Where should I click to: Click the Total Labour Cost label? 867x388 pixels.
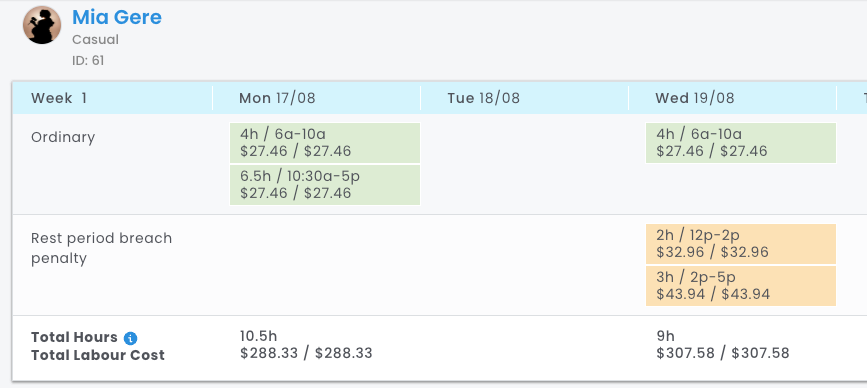pos(98,355)
